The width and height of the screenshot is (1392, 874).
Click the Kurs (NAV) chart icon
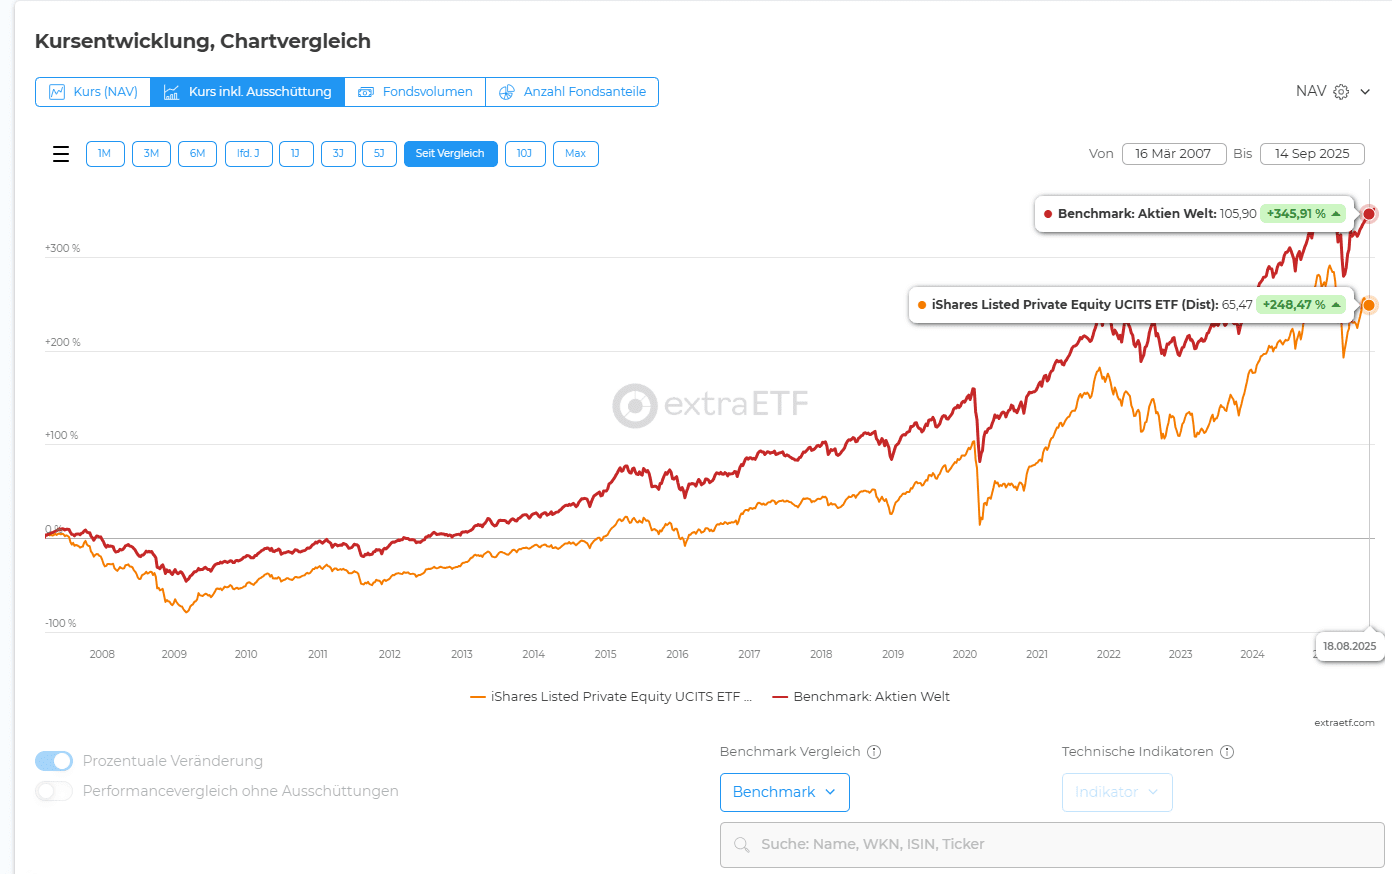[57, 92]
